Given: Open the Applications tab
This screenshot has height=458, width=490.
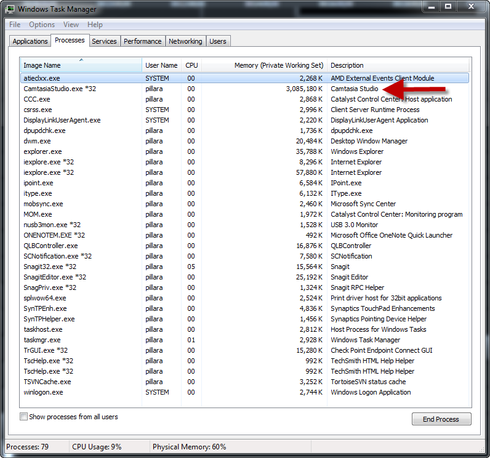Looking at the screenshot, I should pos(30,41).
